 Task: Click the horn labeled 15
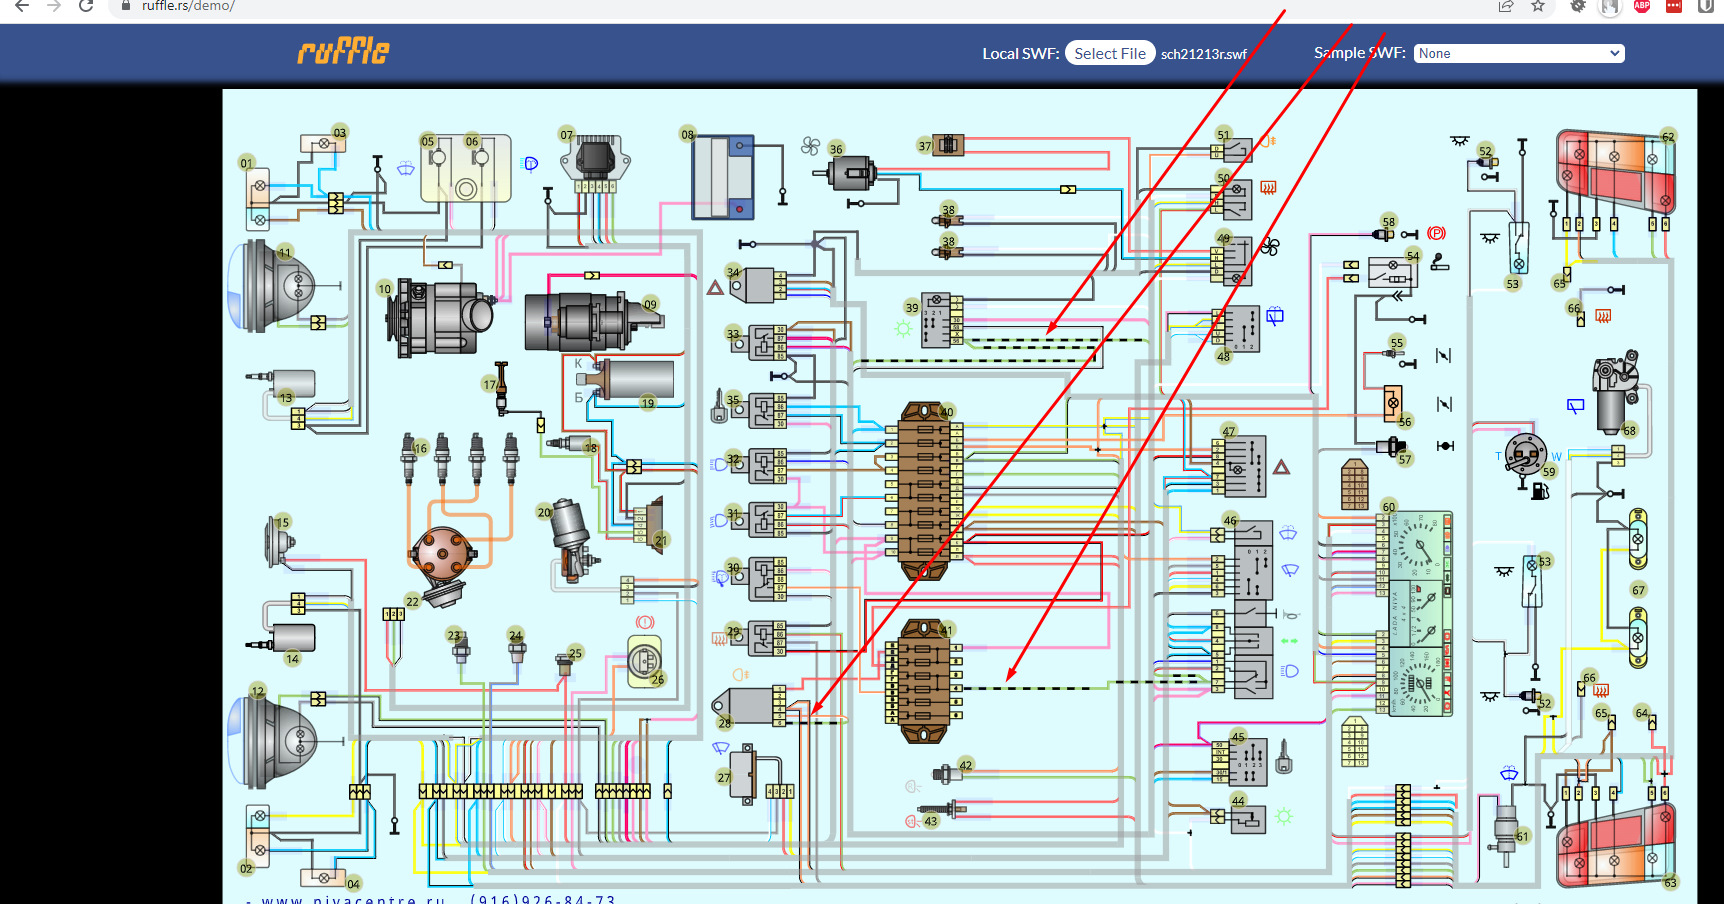pyautogui.click(x=280, y=543)
